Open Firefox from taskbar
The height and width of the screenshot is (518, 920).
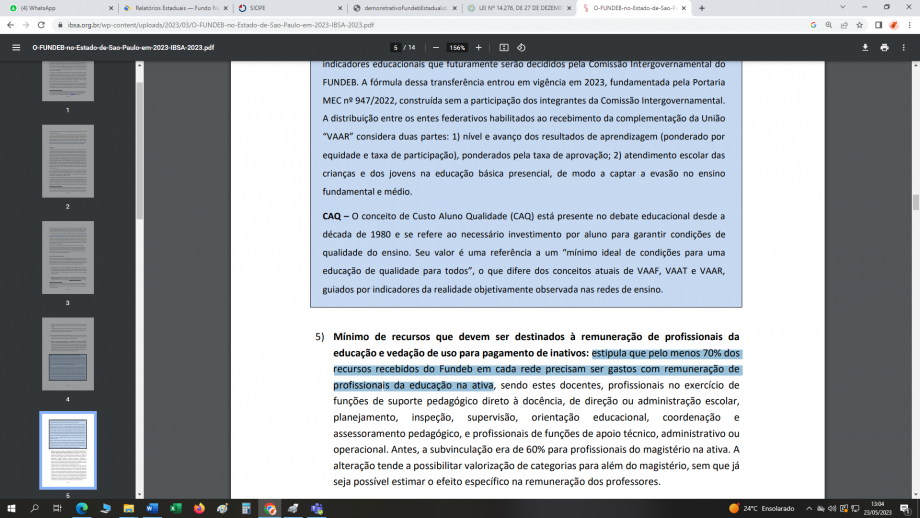(199, 508)
